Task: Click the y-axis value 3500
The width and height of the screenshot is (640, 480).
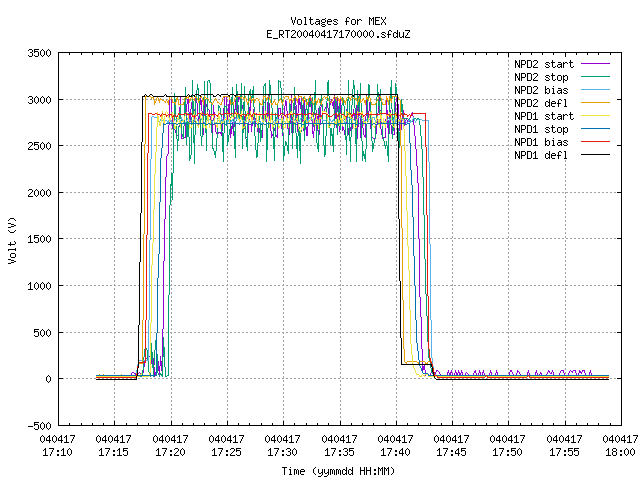Action: tap(40, 53)
